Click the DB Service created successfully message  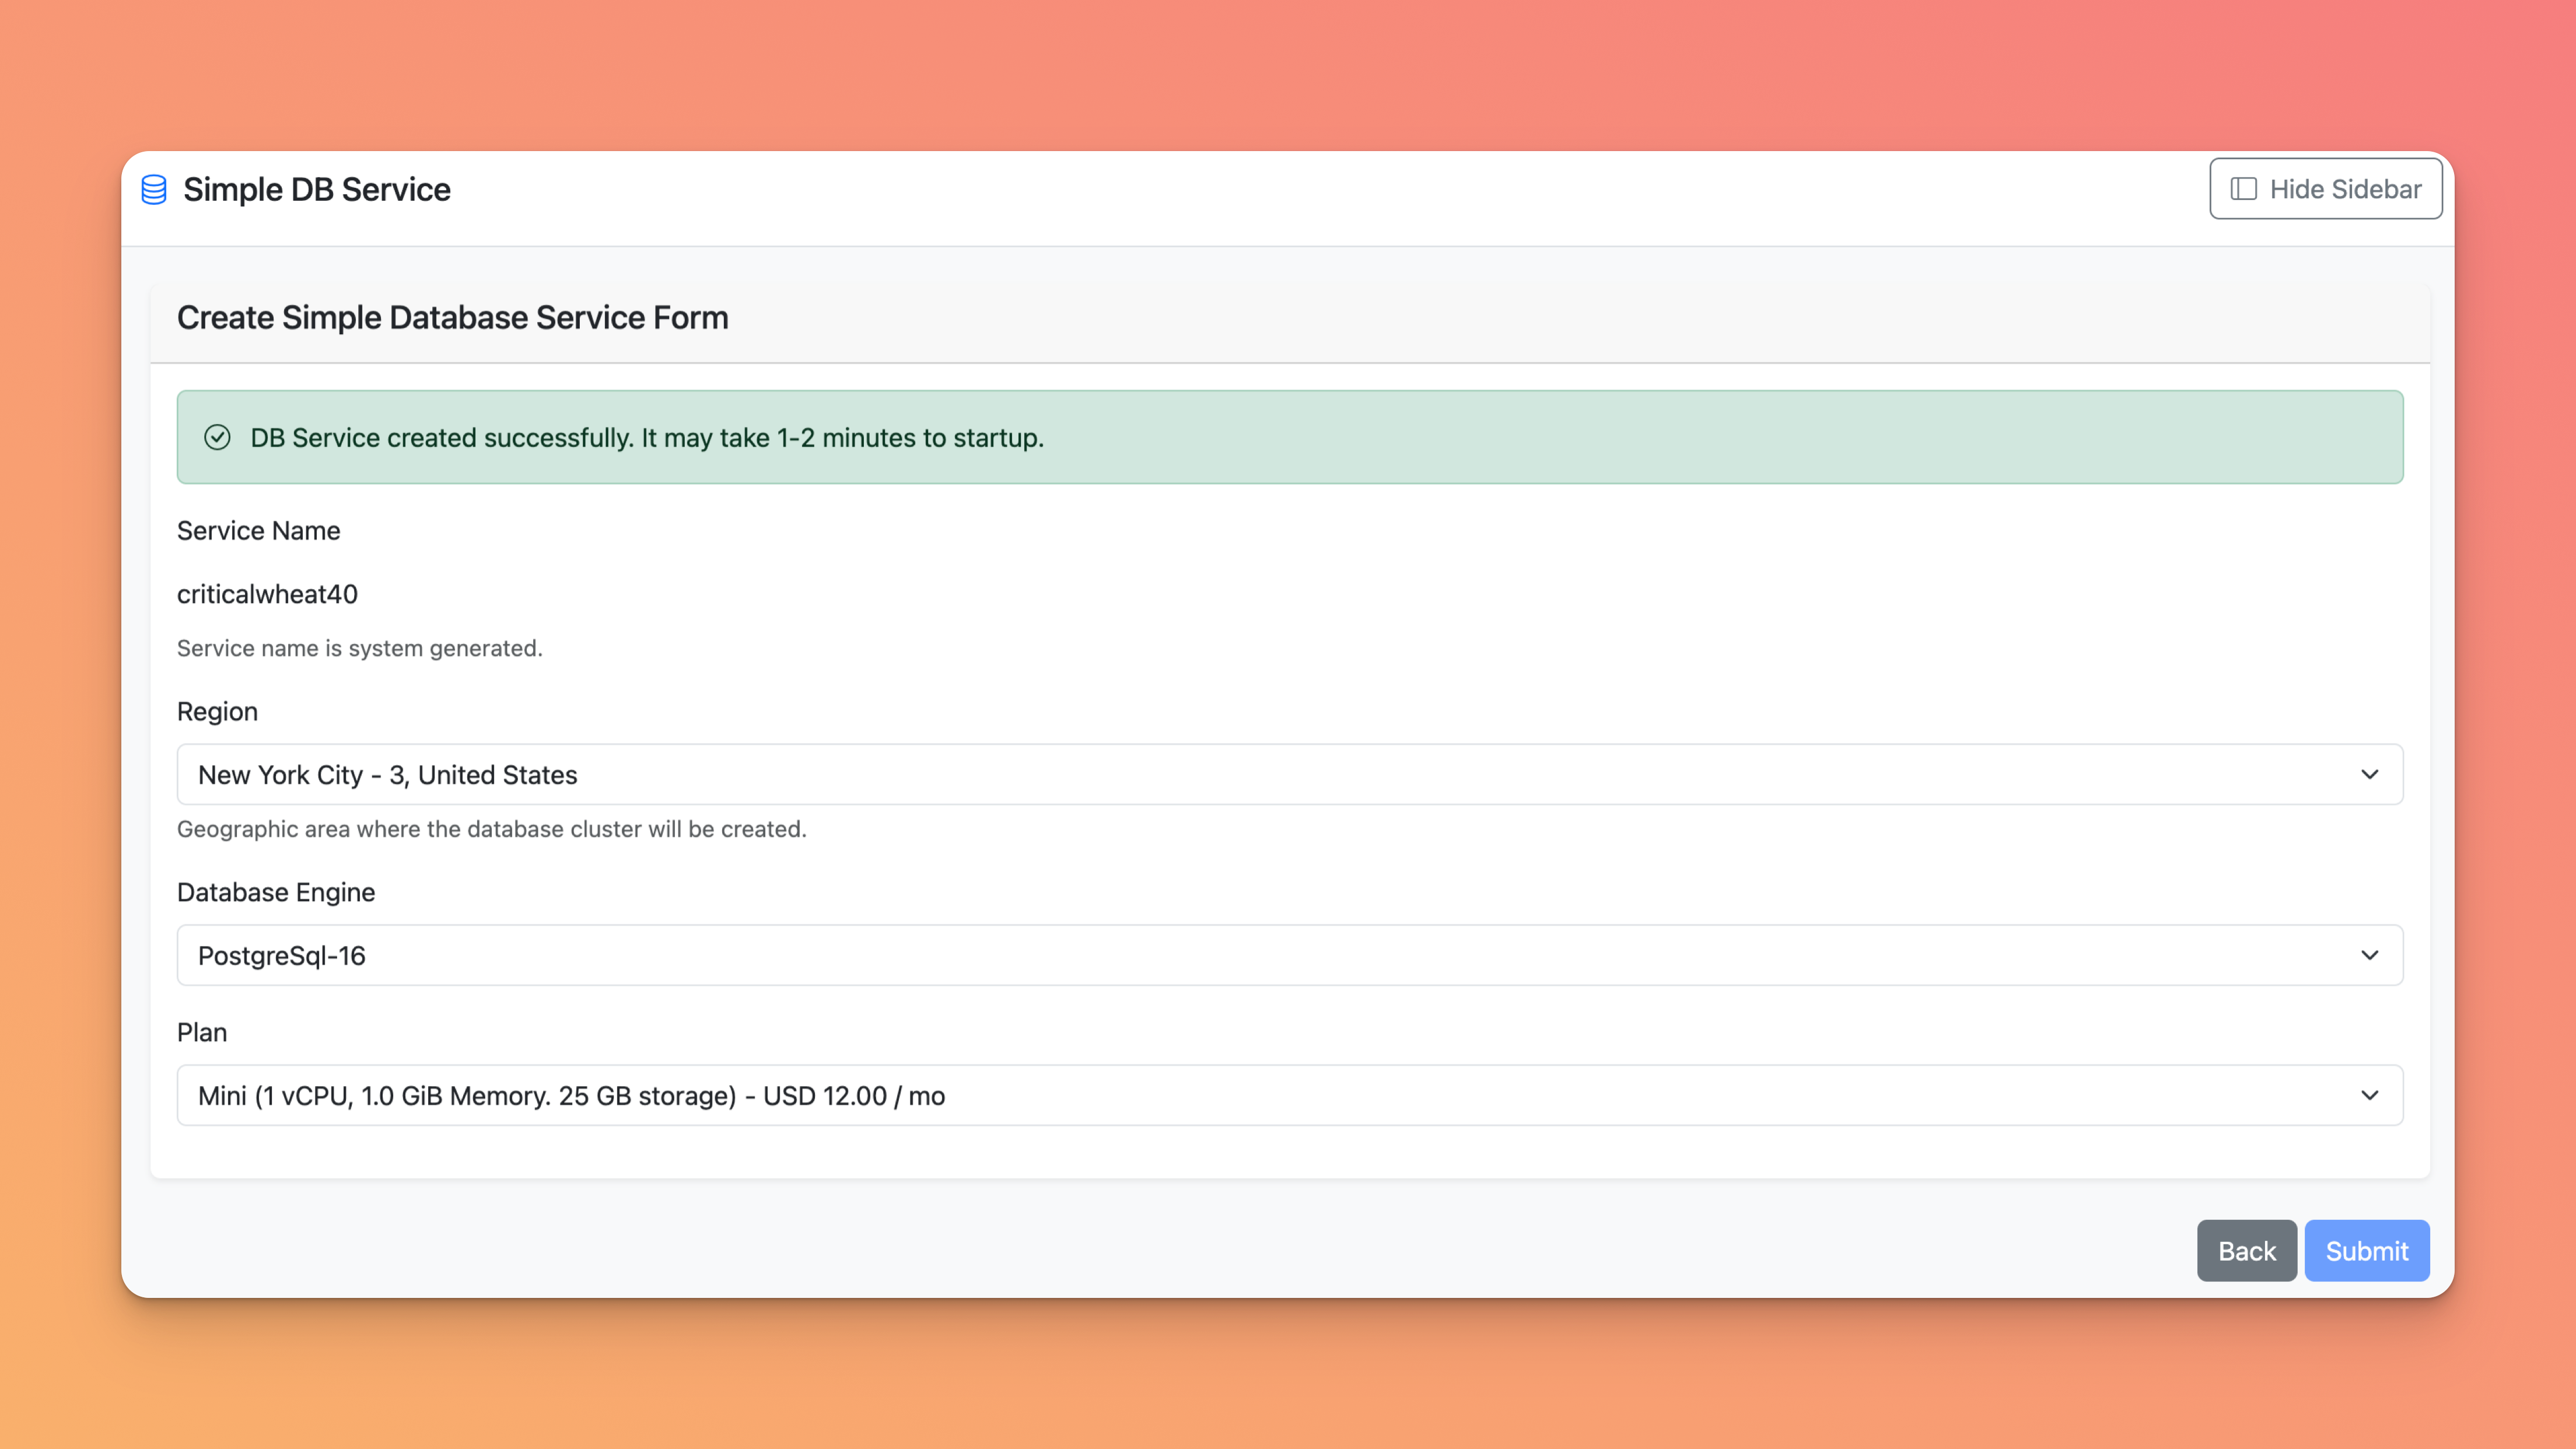pos(646,437)
